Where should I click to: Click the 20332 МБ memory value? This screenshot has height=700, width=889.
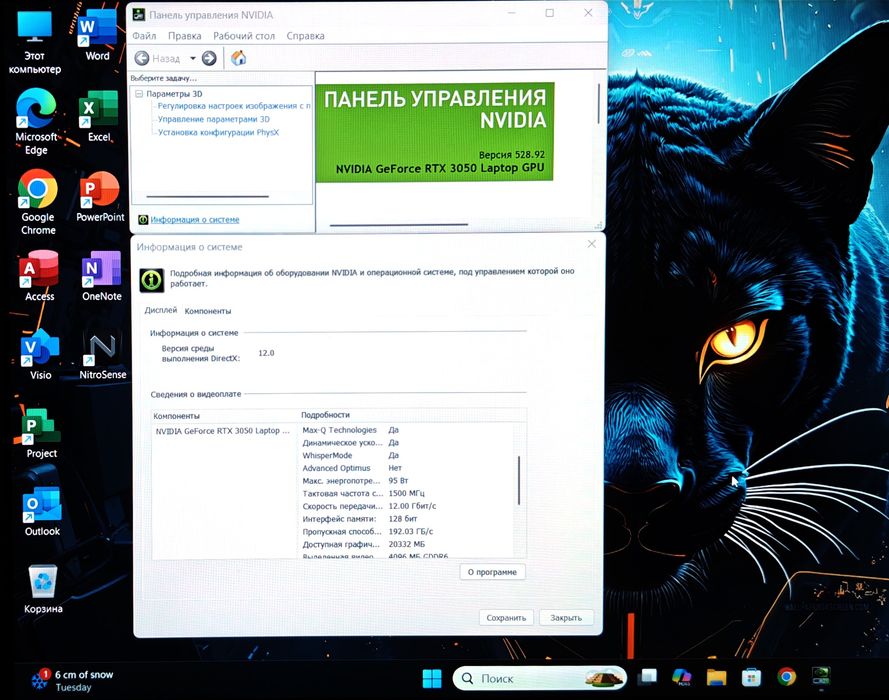point(407,544)
